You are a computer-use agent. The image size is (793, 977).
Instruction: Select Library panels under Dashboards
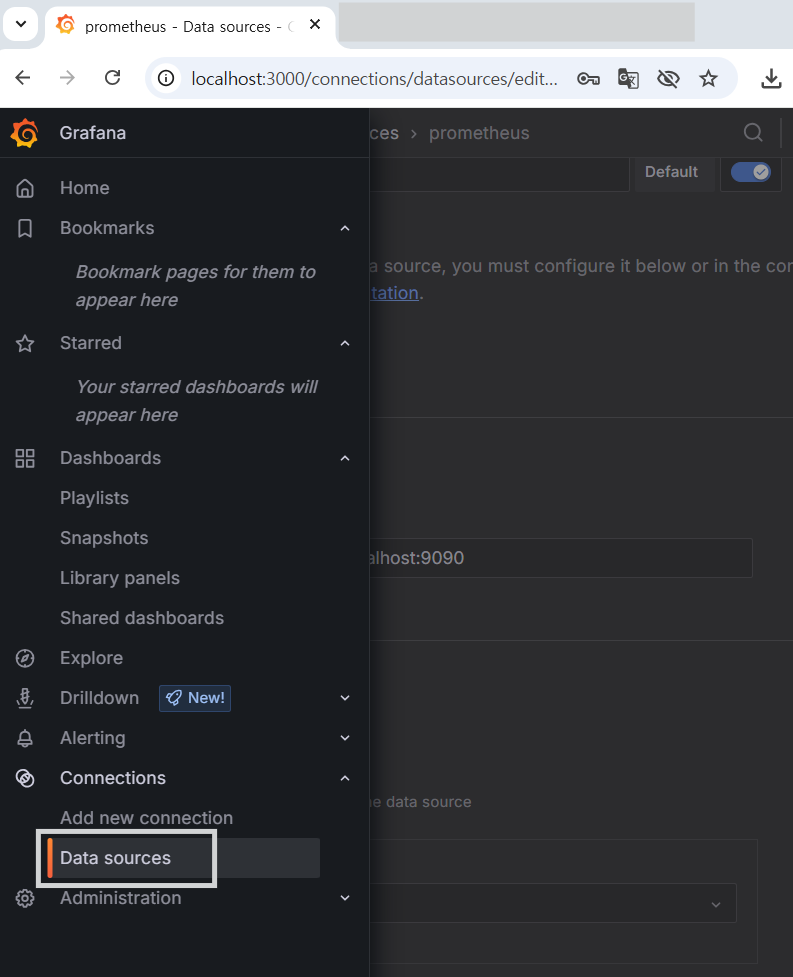[x=120, y=578]
